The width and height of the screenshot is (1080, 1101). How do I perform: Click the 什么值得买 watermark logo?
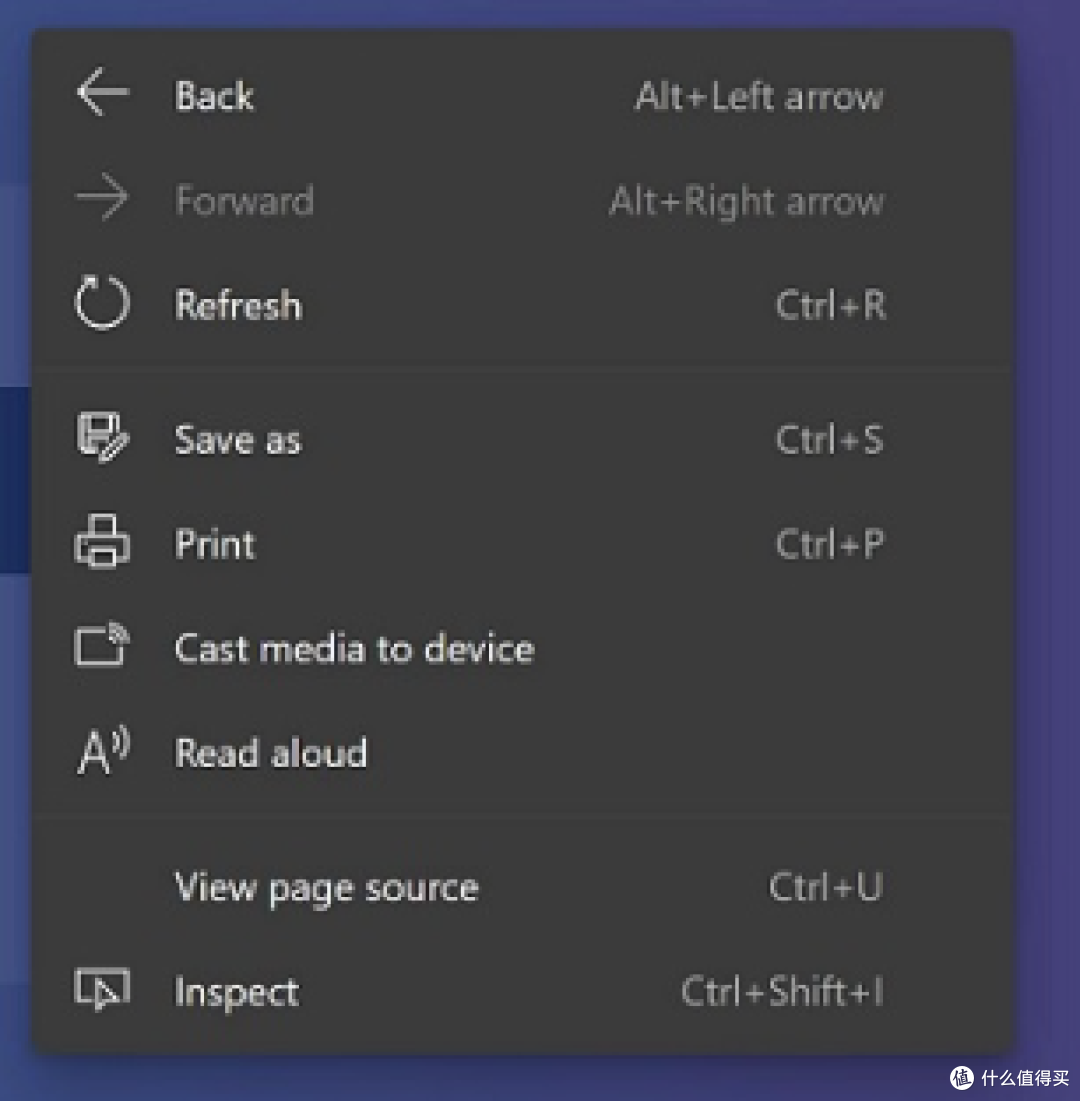pos(1010,1076)
